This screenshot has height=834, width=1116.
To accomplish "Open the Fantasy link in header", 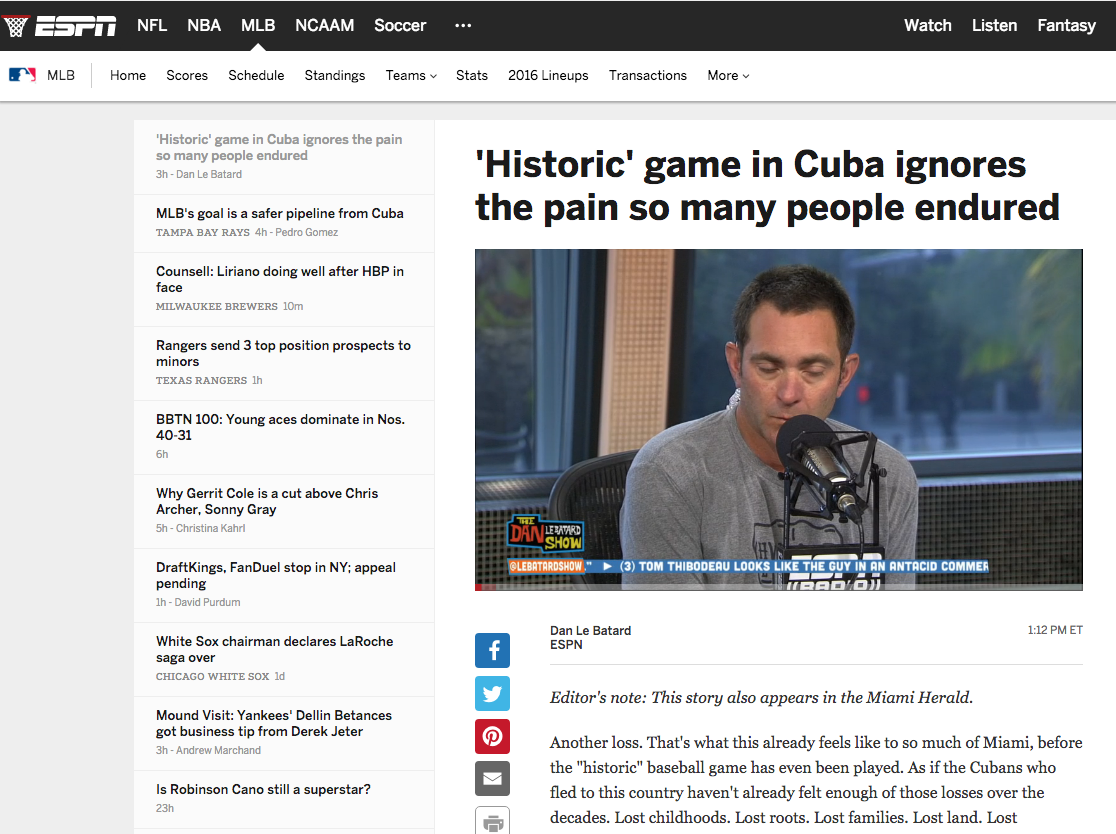I will (1066, 26).
